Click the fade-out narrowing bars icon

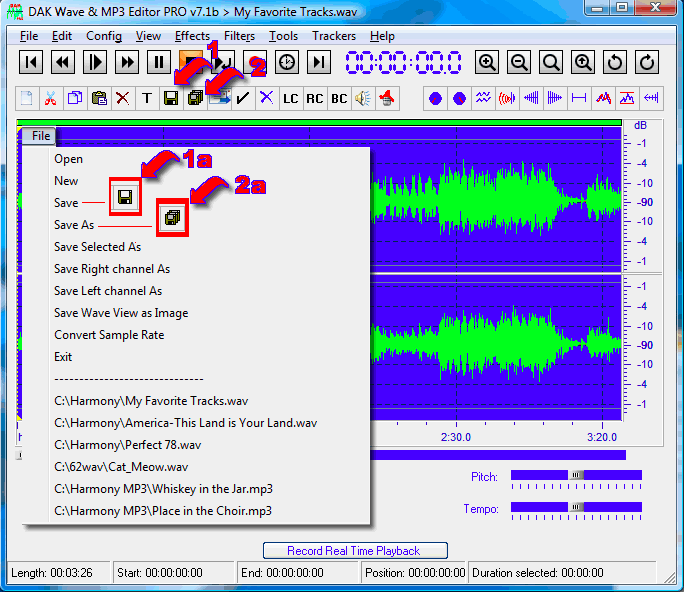point(555,98)
